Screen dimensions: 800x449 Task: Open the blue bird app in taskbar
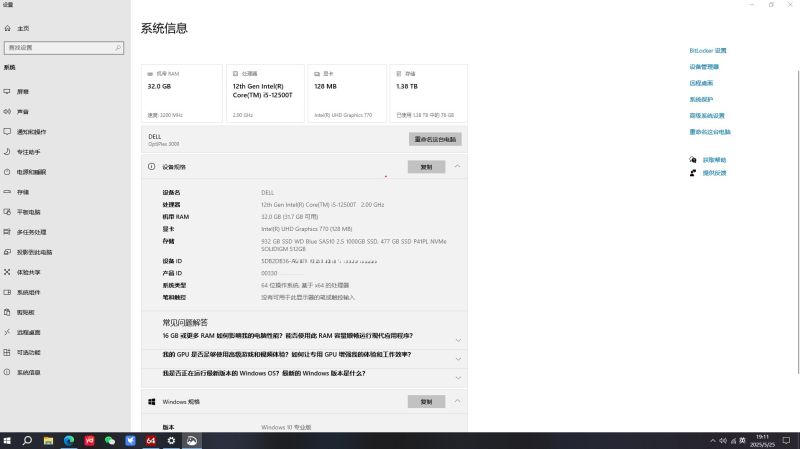tap(131, 440)
